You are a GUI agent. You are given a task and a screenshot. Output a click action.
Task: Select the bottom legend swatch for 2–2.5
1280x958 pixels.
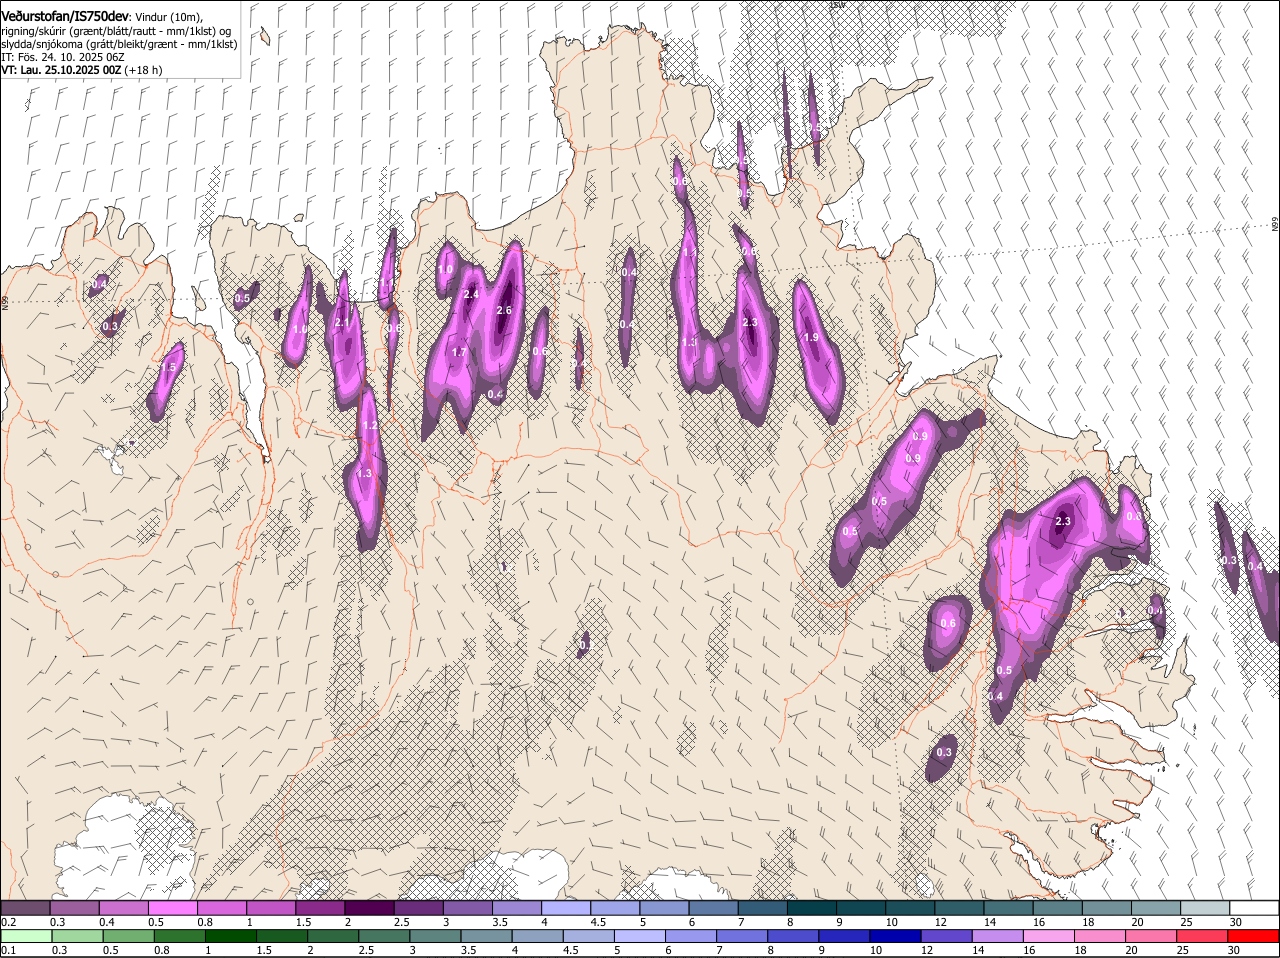(x=333, y=936)
